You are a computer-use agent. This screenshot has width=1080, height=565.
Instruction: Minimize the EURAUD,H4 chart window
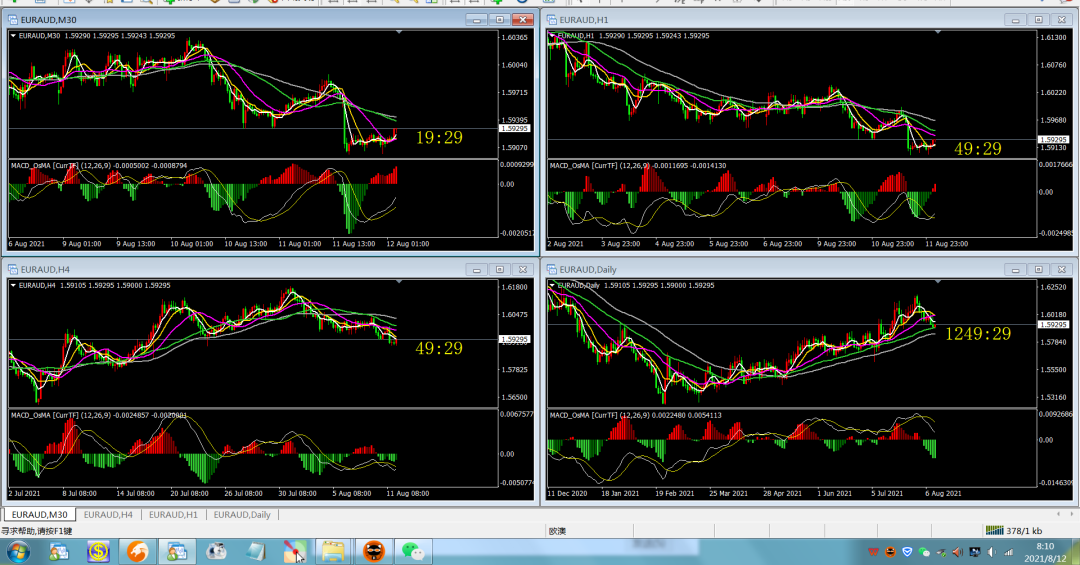coord(477,269)
